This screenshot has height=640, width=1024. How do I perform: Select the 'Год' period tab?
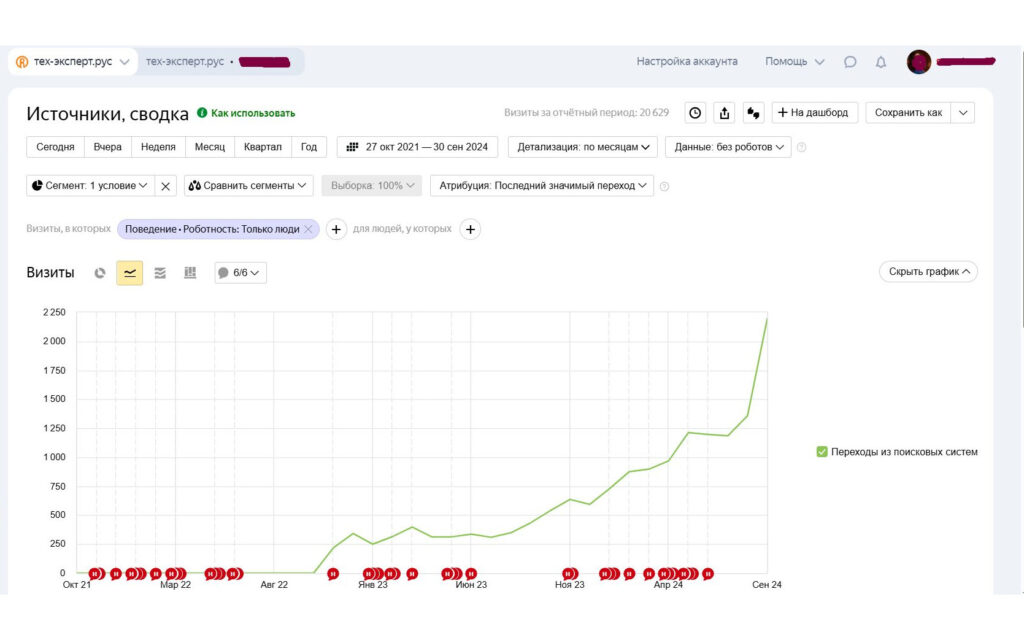[x=309, y=147]
